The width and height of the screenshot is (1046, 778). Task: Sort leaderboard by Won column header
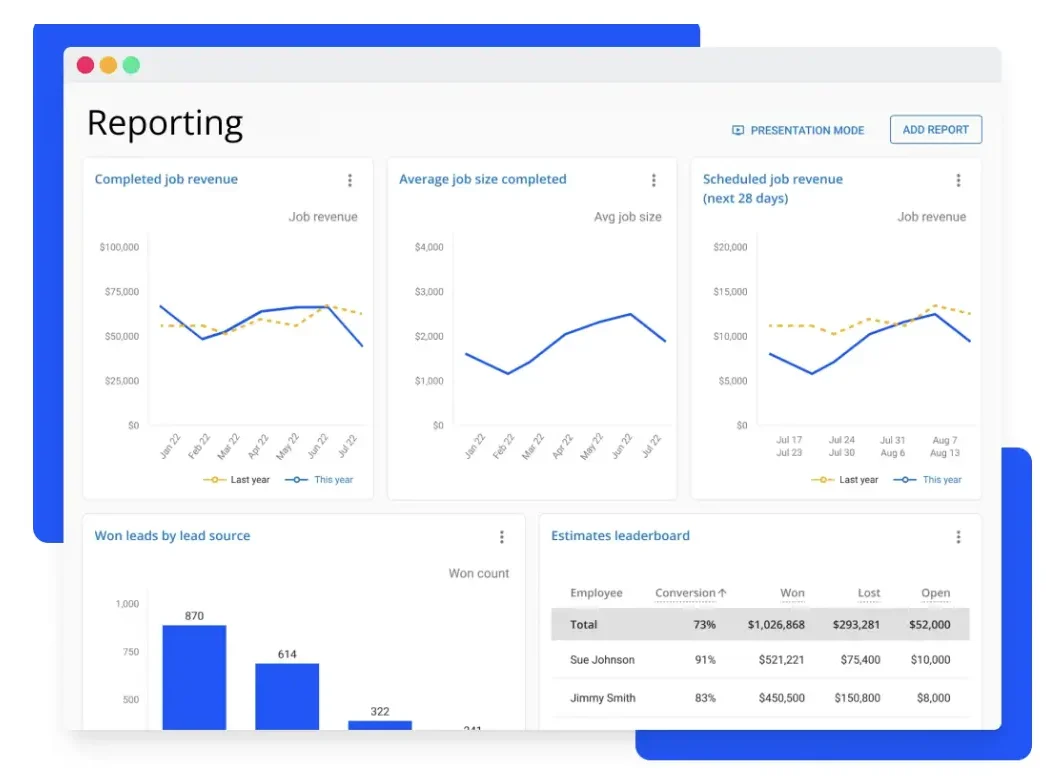792,593
